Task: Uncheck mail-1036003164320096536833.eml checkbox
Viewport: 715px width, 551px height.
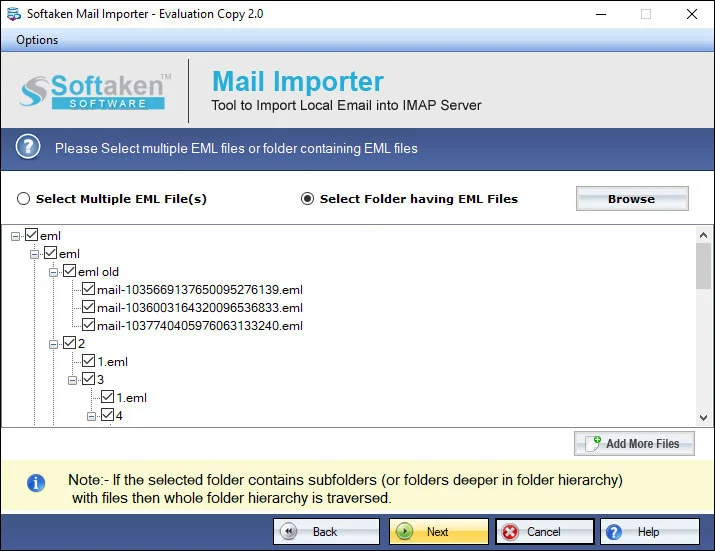Action: coord(88,307)
